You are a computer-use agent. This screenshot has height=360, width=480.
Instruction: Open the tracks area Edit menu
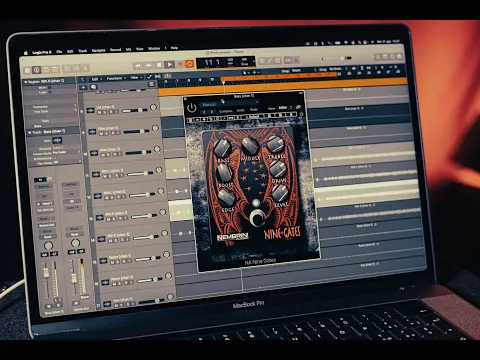coord(96,79)
